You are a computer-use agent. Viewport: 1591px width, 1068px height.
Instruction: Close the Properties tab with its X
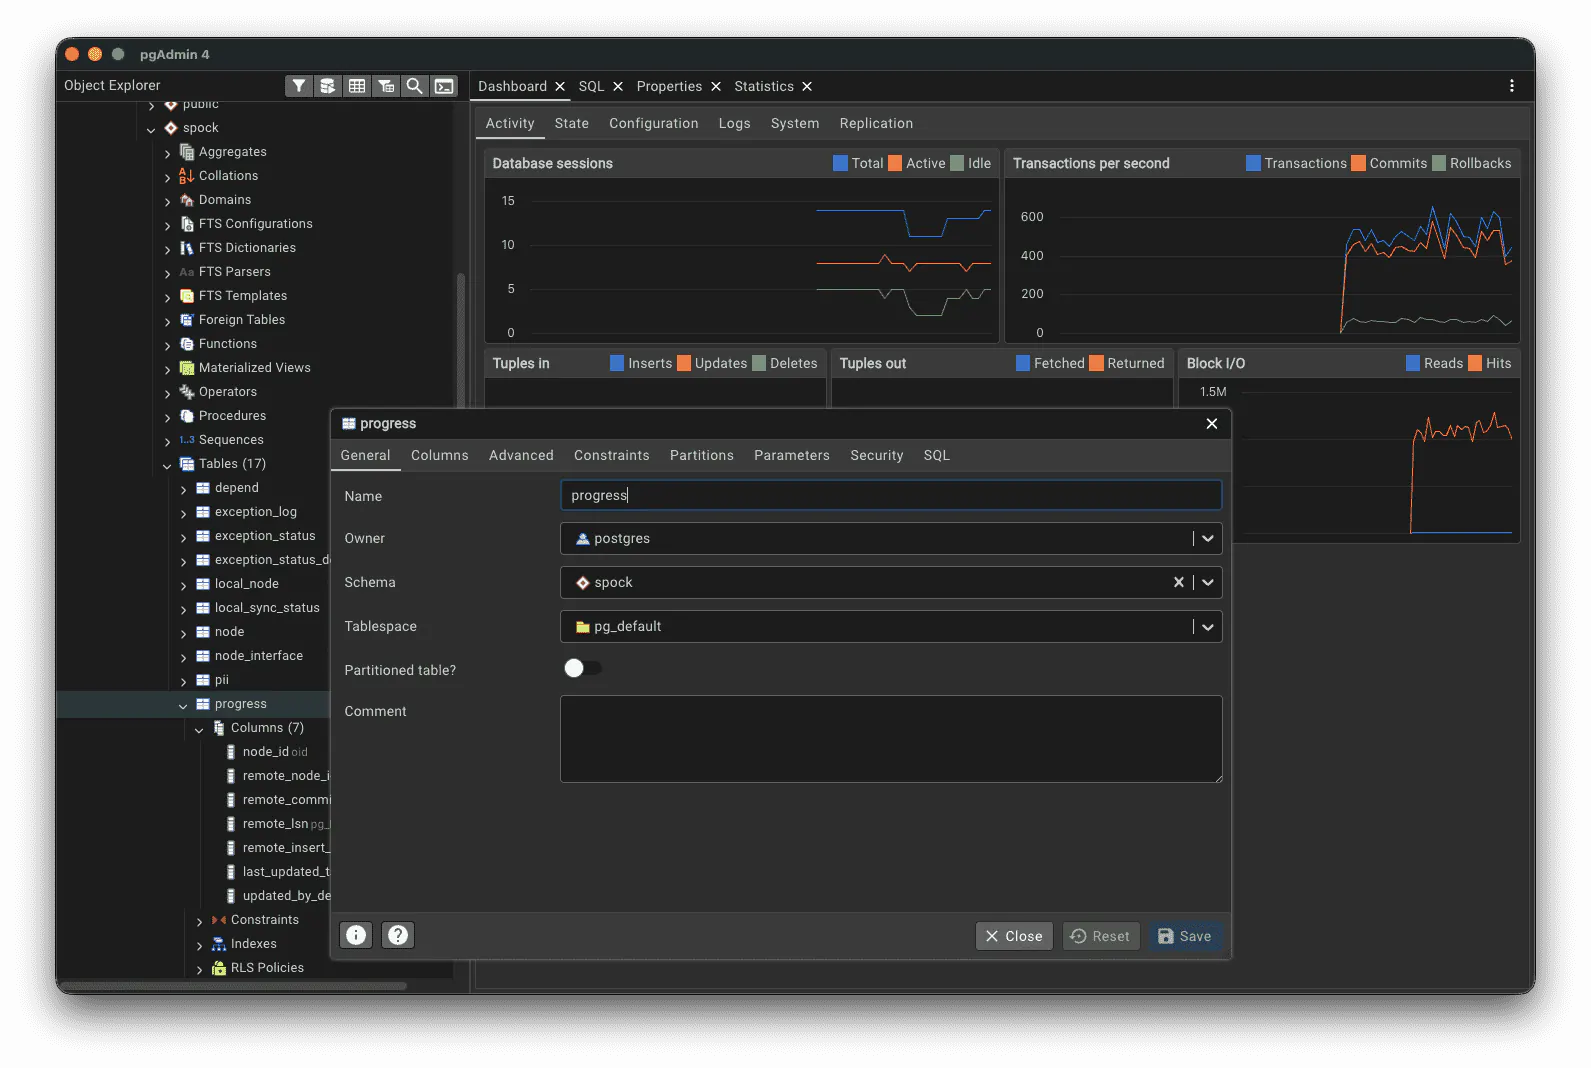[716, 87]
